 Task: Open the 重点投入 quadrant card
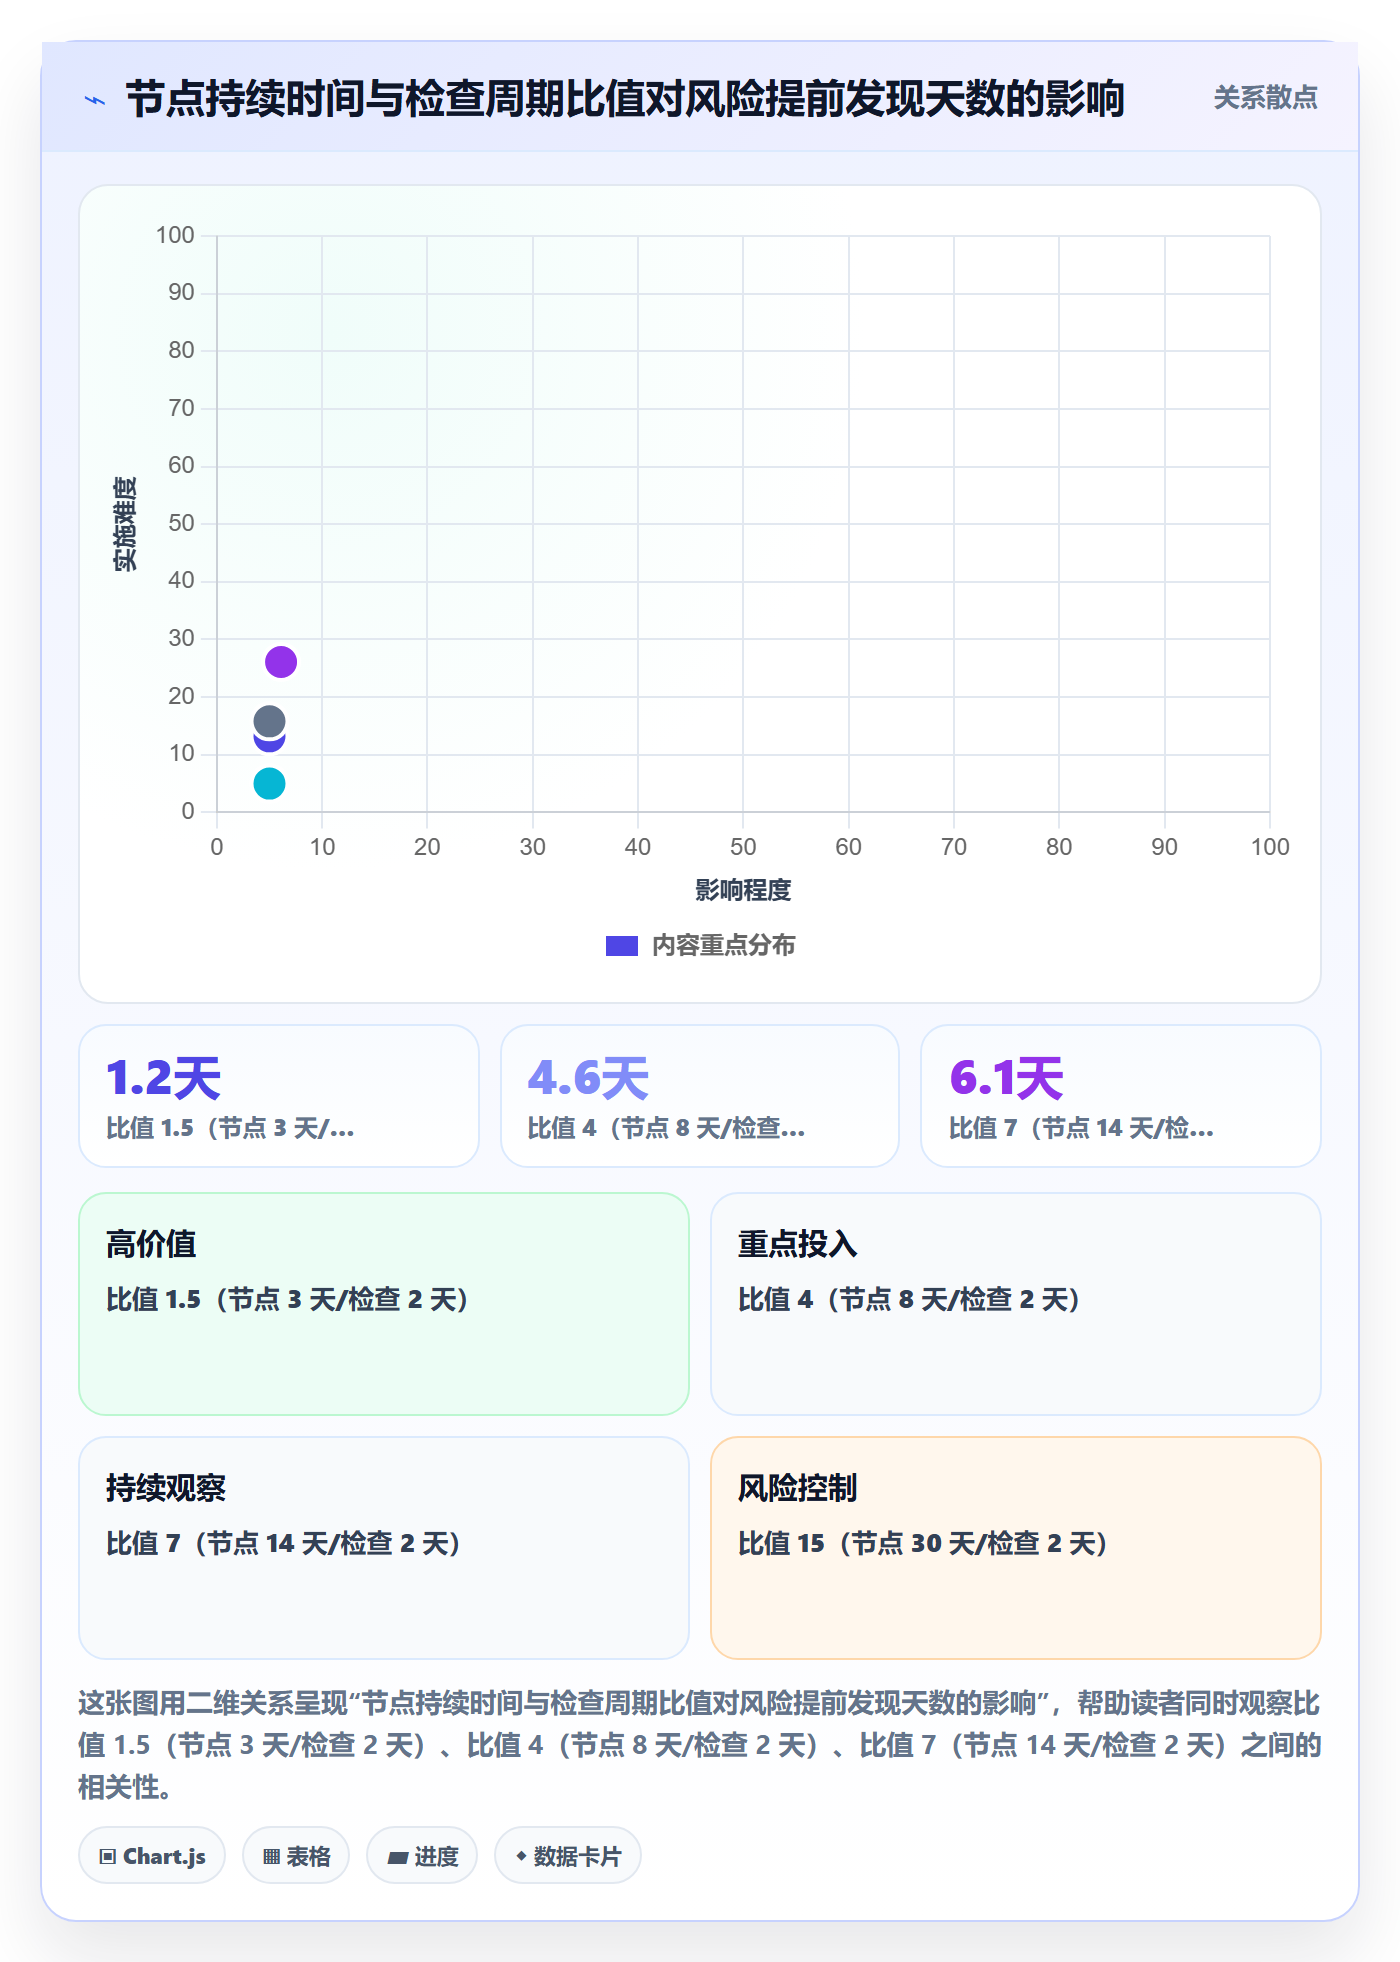tap(1016, 1304)
